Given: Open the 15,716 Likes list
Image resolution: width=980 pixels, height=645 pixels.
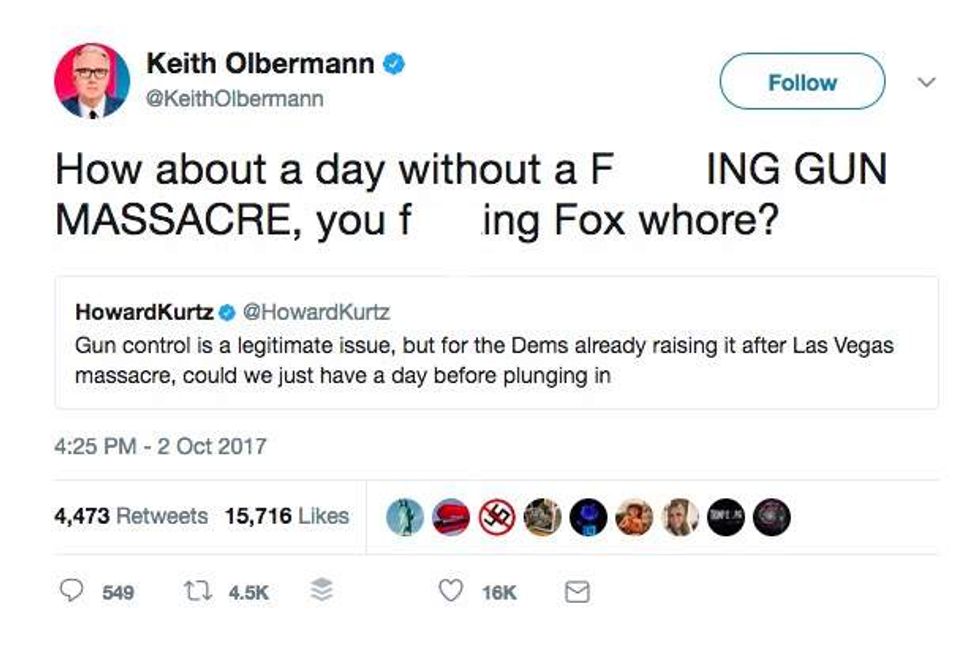Looking at the screenshot, I should click(287, 516).
